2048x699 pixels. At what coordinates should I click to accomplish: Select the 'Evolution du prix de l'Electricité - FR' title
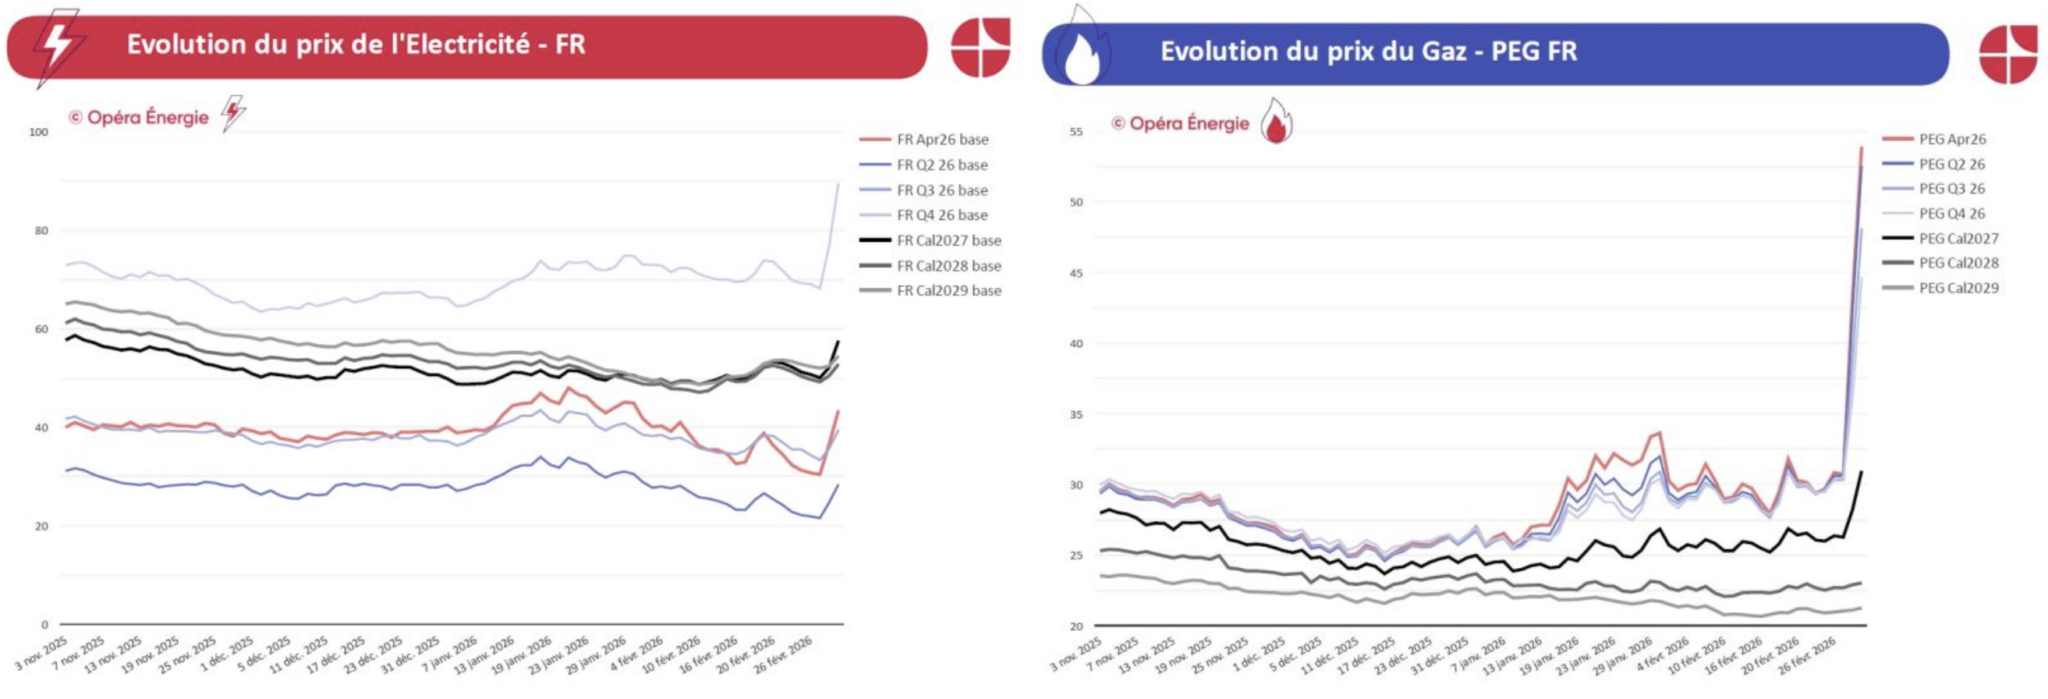(x=355, y=45)
